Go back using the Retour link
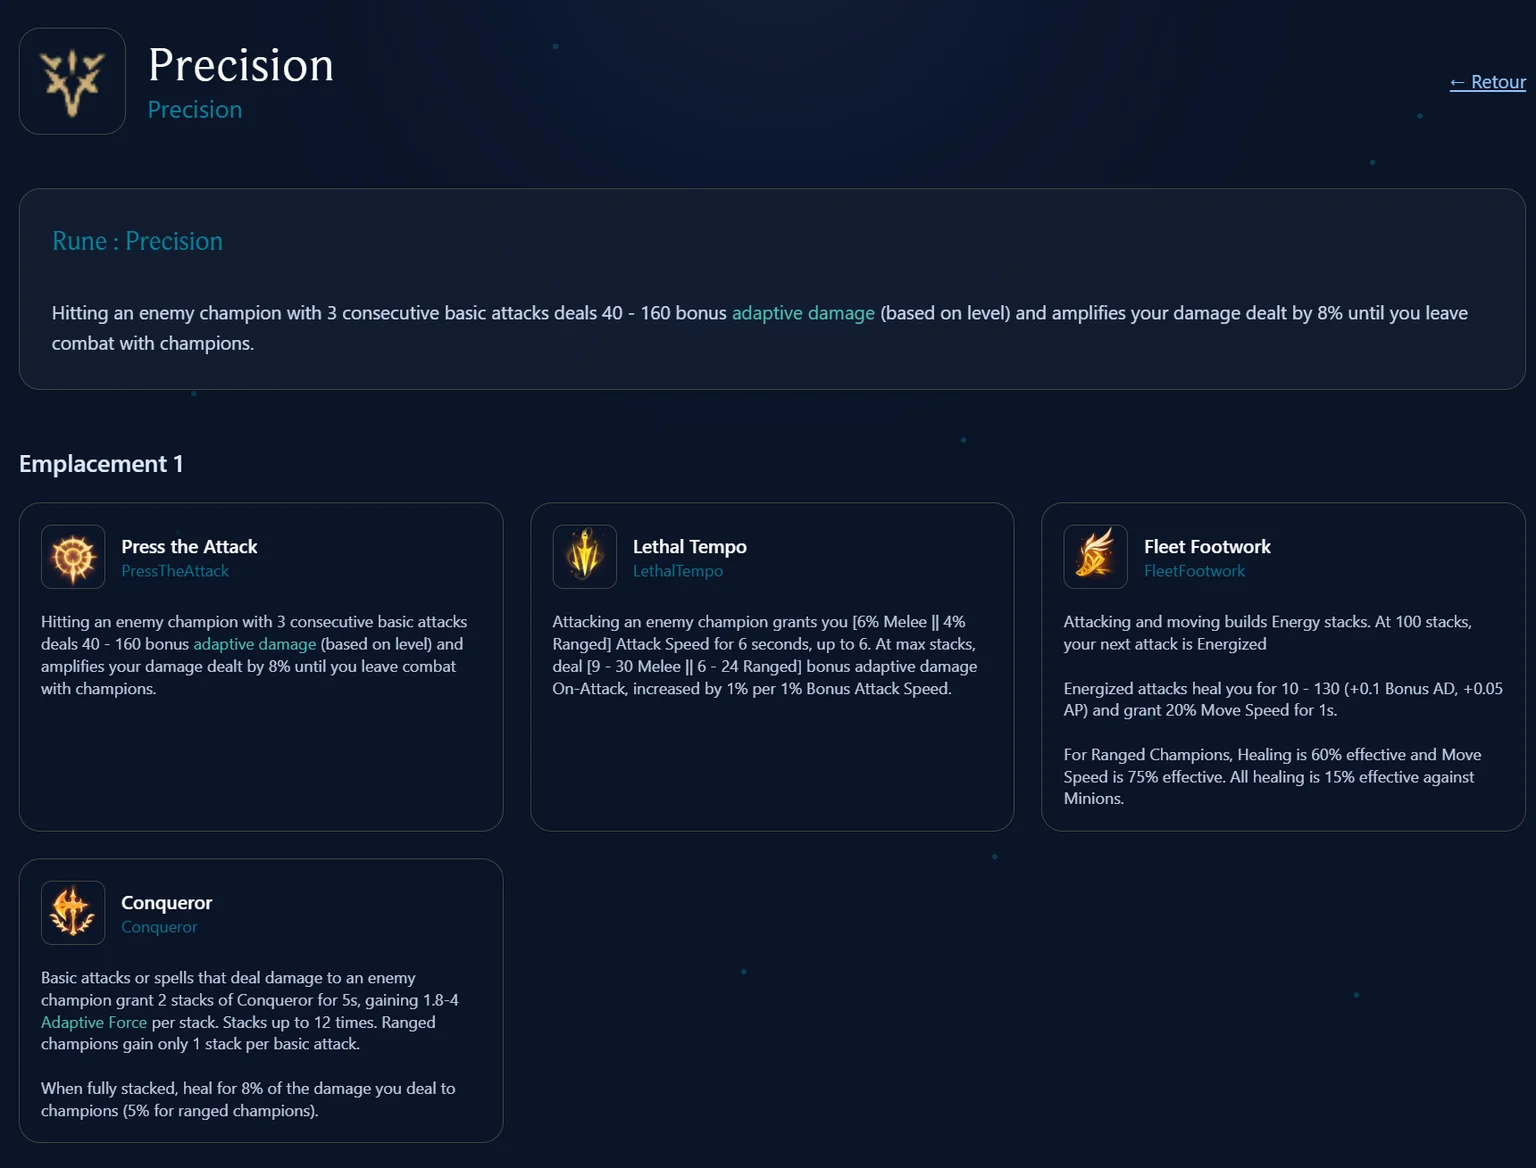 (x=1488, y=82)
